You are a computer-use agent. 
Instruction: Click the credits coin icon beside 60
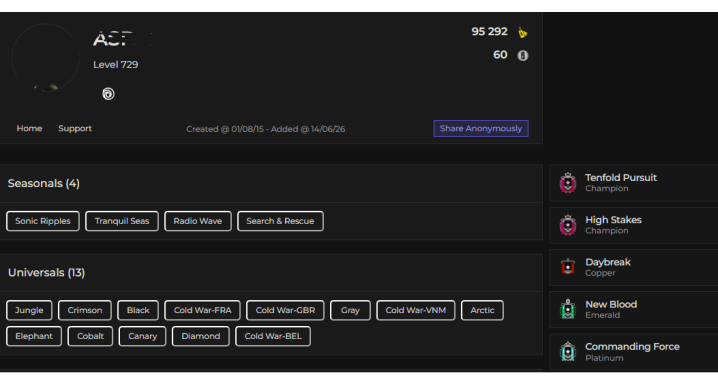click(522, 55)
